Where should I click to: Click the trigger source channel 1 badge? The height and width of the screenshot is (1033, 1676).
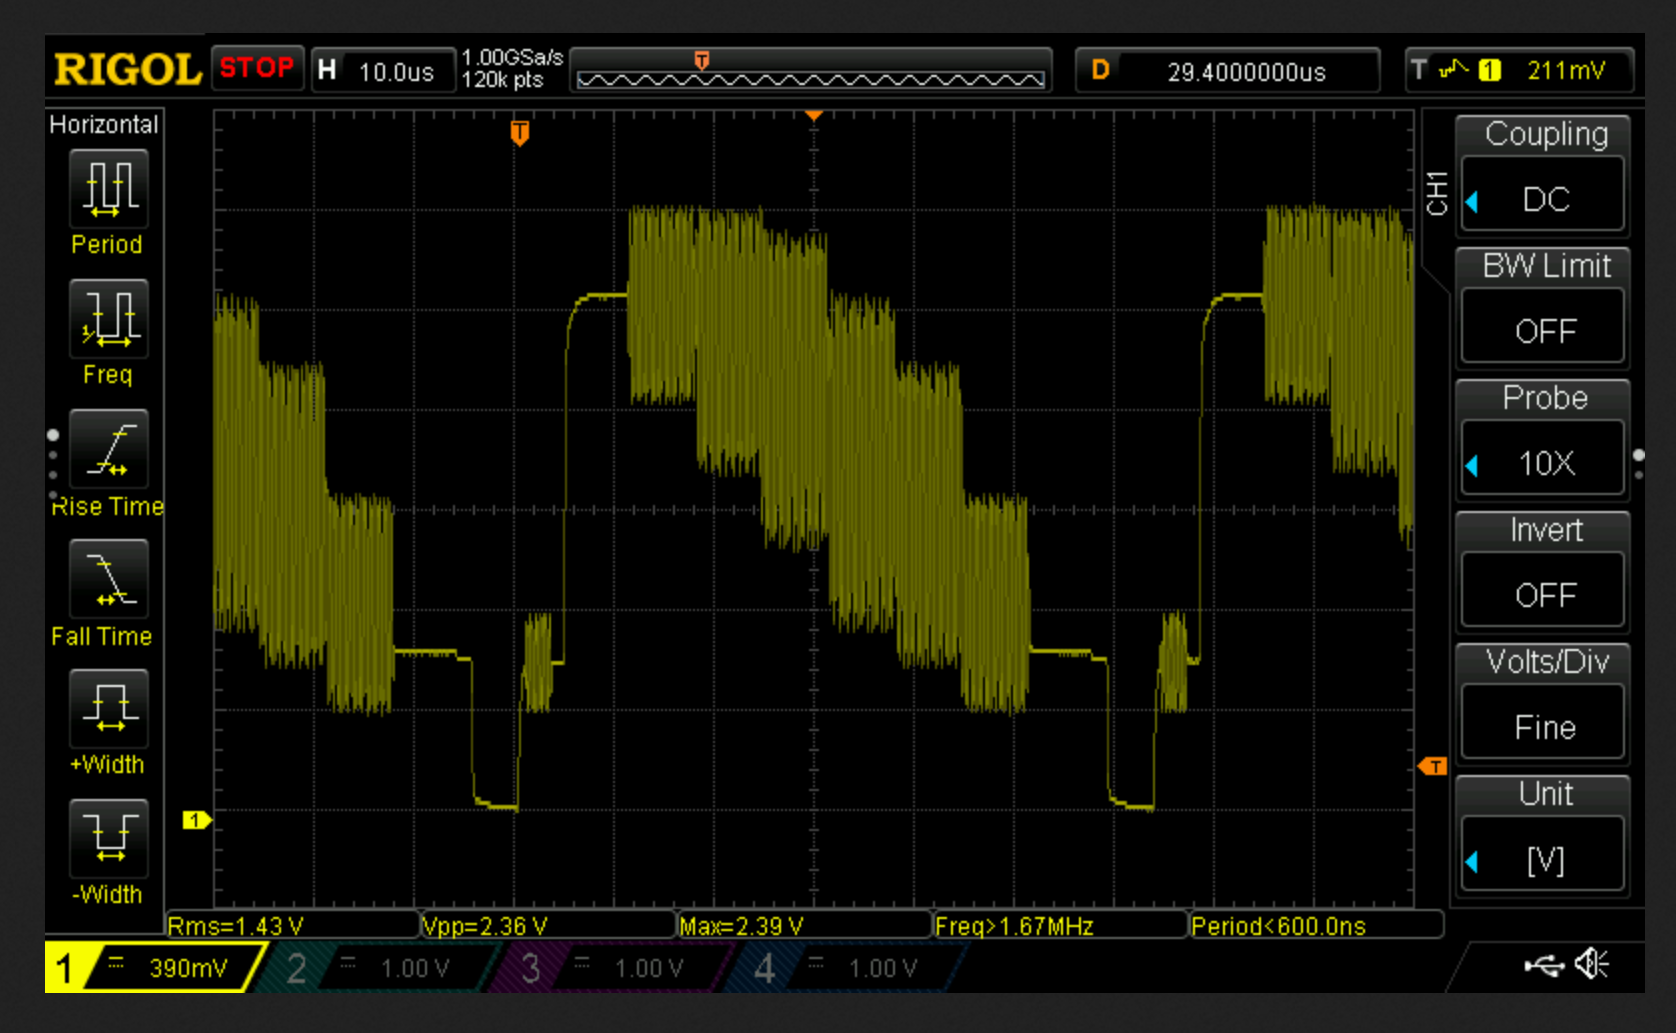coord(1490,70)
